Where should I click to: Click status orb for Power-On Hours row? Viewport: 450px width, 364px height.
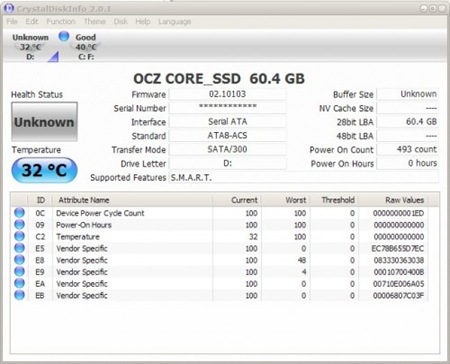[19, 224]
